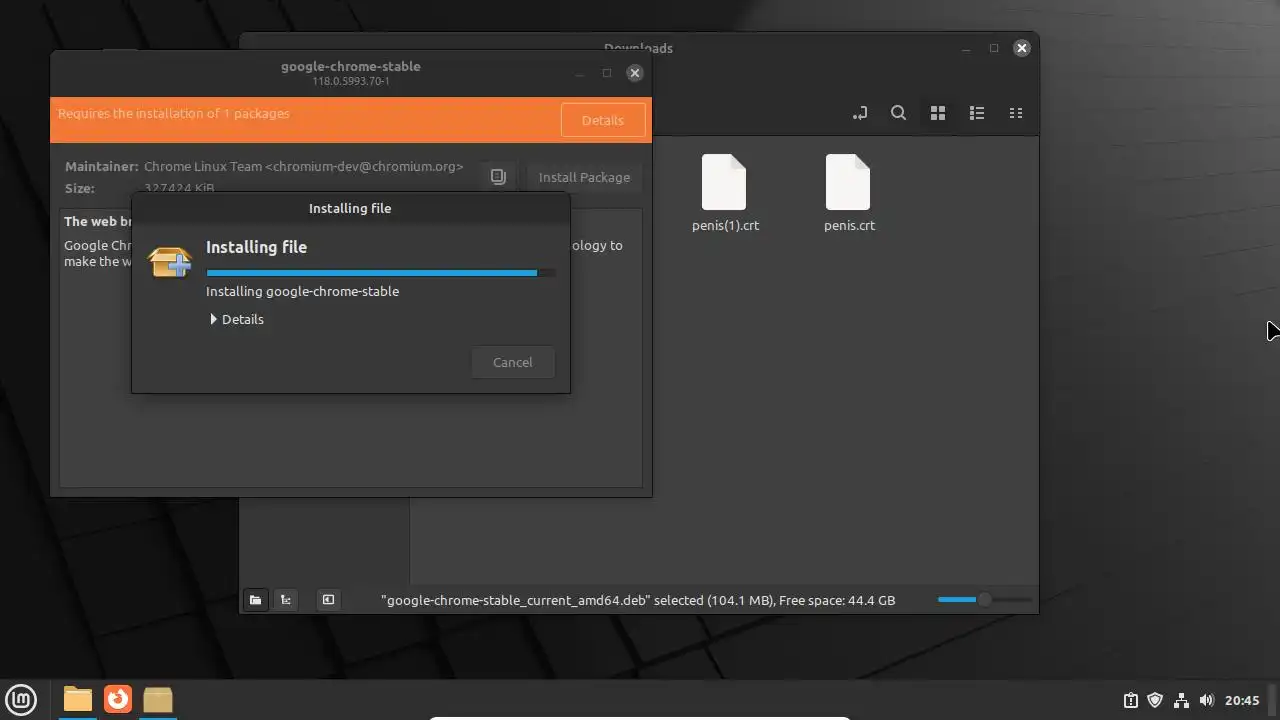Launch Firefox from the taskbar
Screen dimensions: 1280x720
(118, 699)
